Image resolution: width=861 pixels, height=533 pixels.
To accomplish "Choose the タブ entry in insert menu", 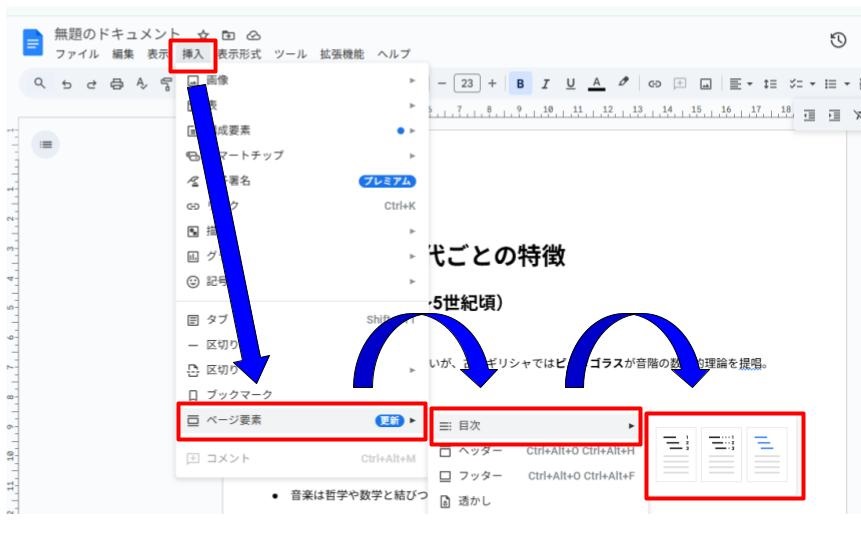I will (x=302, y=319).
